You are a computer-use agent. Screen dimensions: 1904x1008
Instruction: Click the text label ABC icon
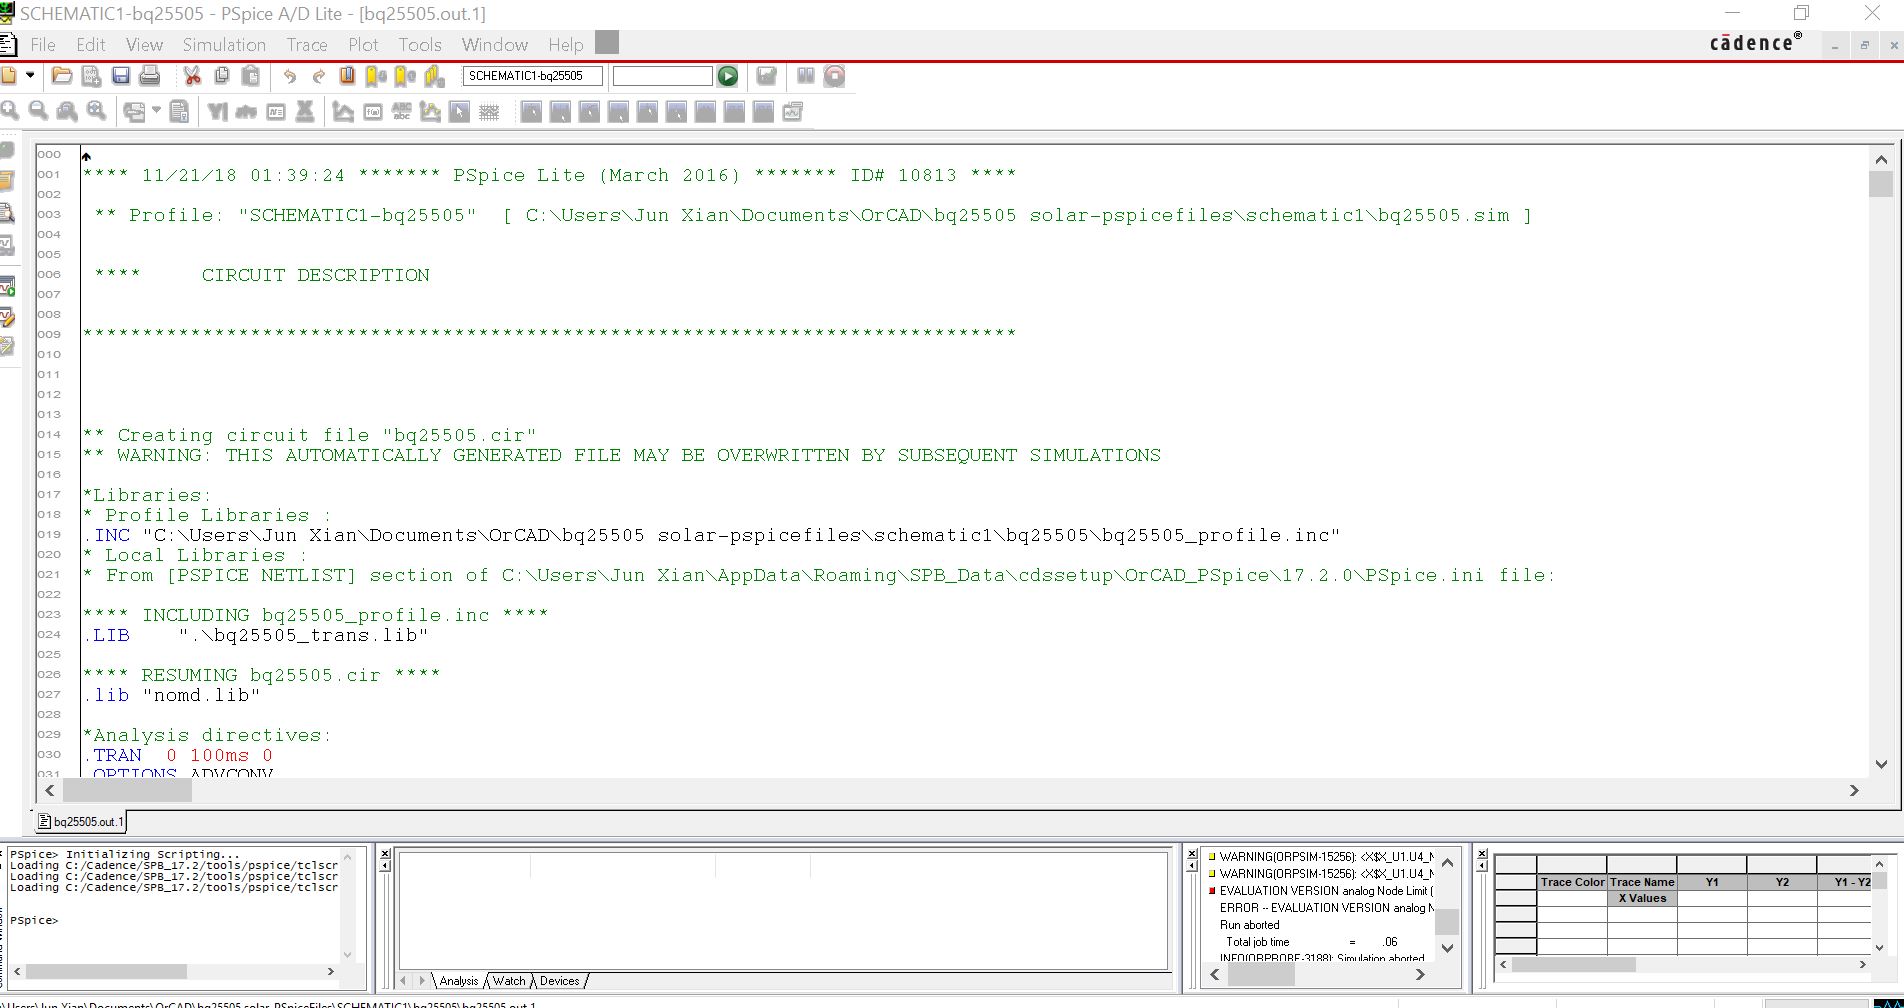click(402, 112)
